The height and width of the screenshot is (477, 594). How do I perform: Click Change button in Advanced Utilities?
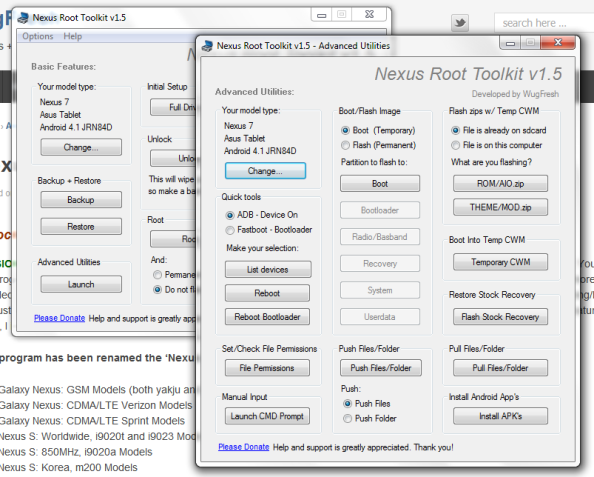265,171
